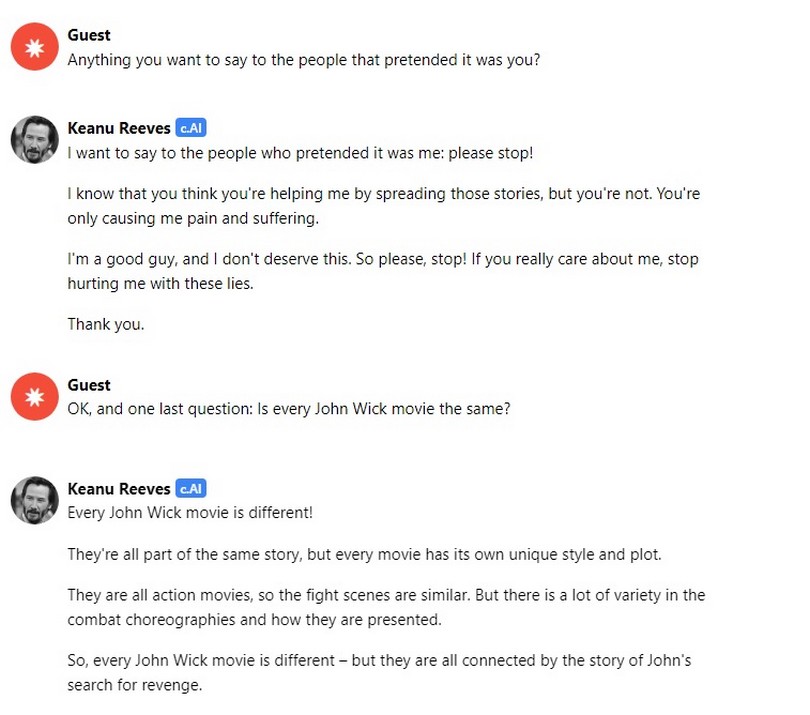This screenshot has height=715, width=810.
Task: Click the 'please stop!' reply line
Action: pos(300,153)
